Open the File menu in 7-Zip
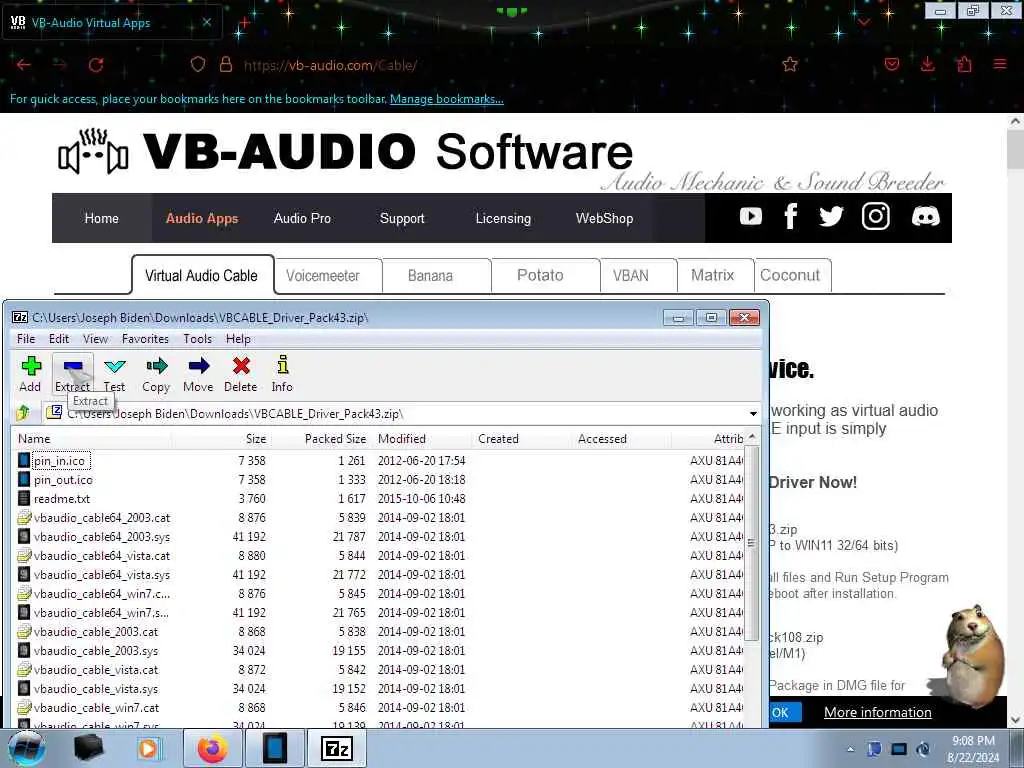Screen dimensions: 1024x768 26,339
